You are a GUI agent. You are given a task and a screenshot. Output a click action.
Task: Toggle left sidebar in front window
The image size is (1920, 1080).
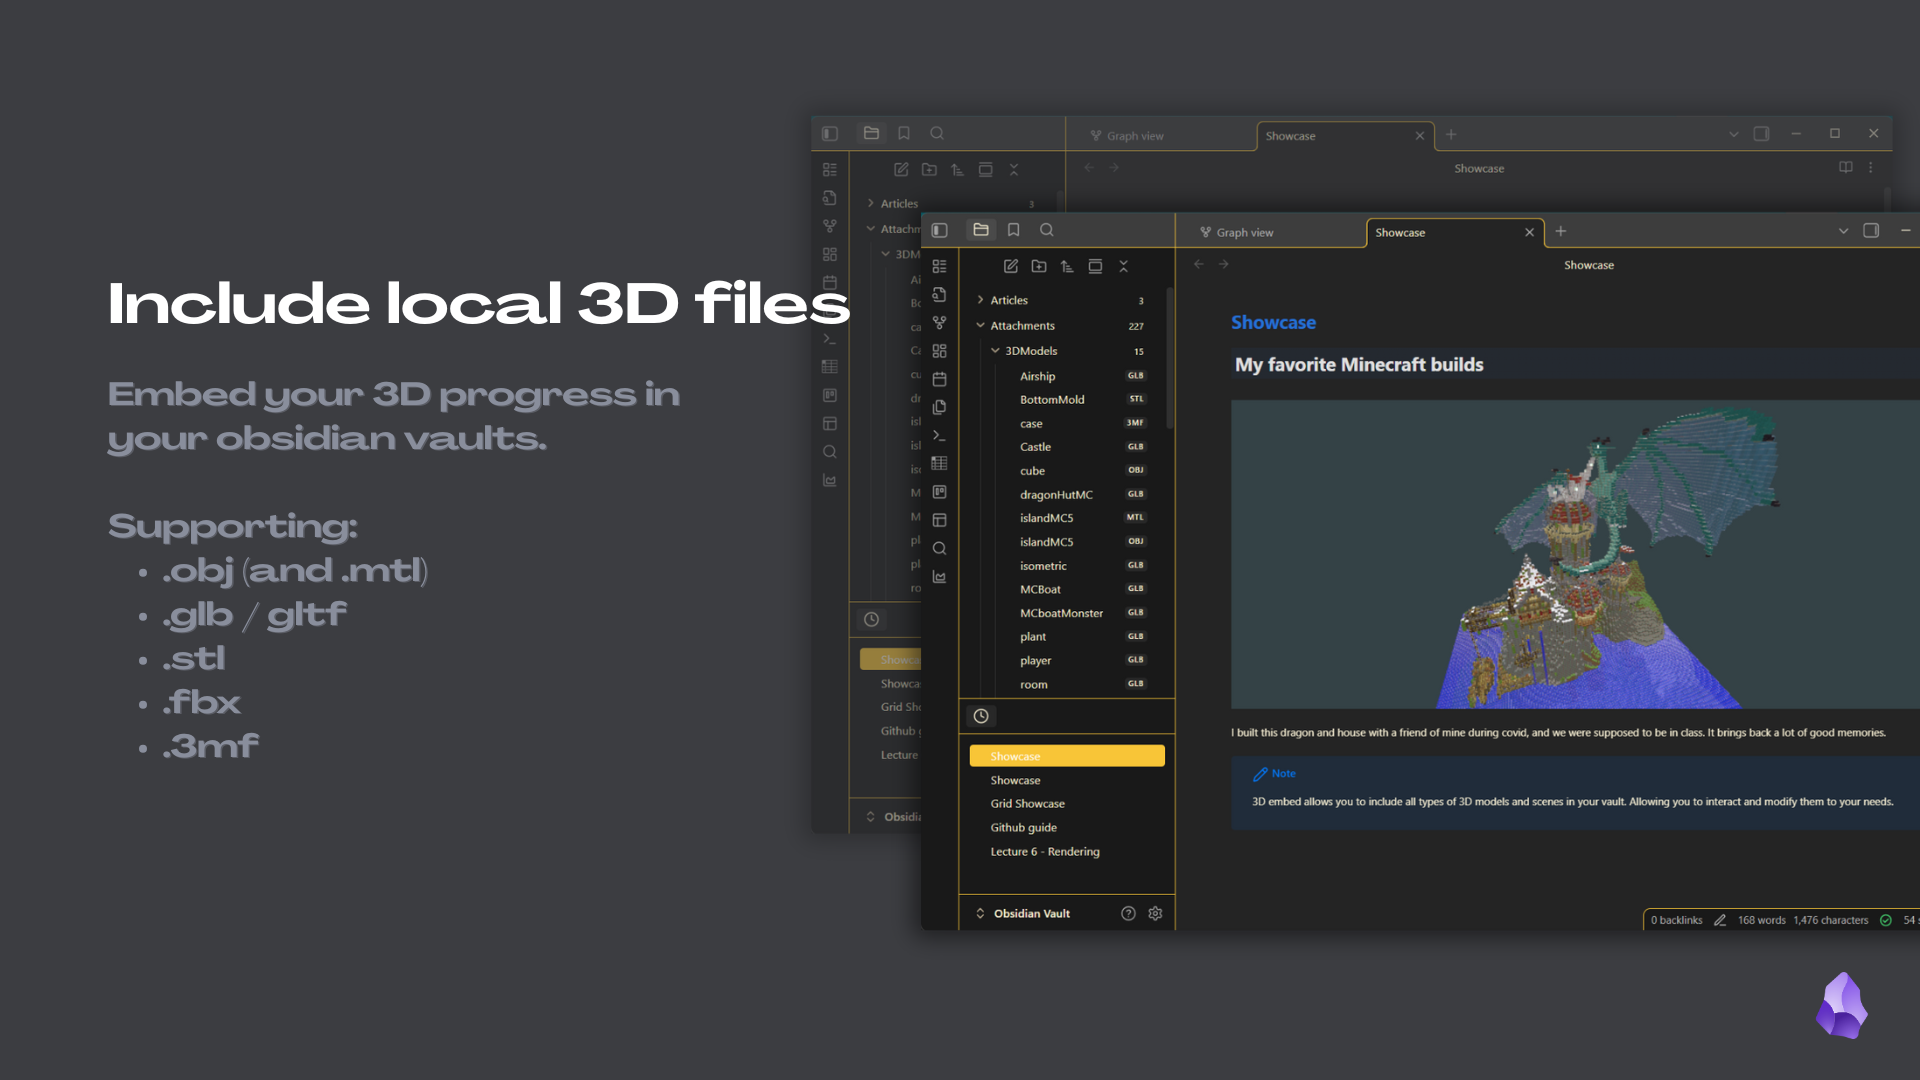[940, 230]
